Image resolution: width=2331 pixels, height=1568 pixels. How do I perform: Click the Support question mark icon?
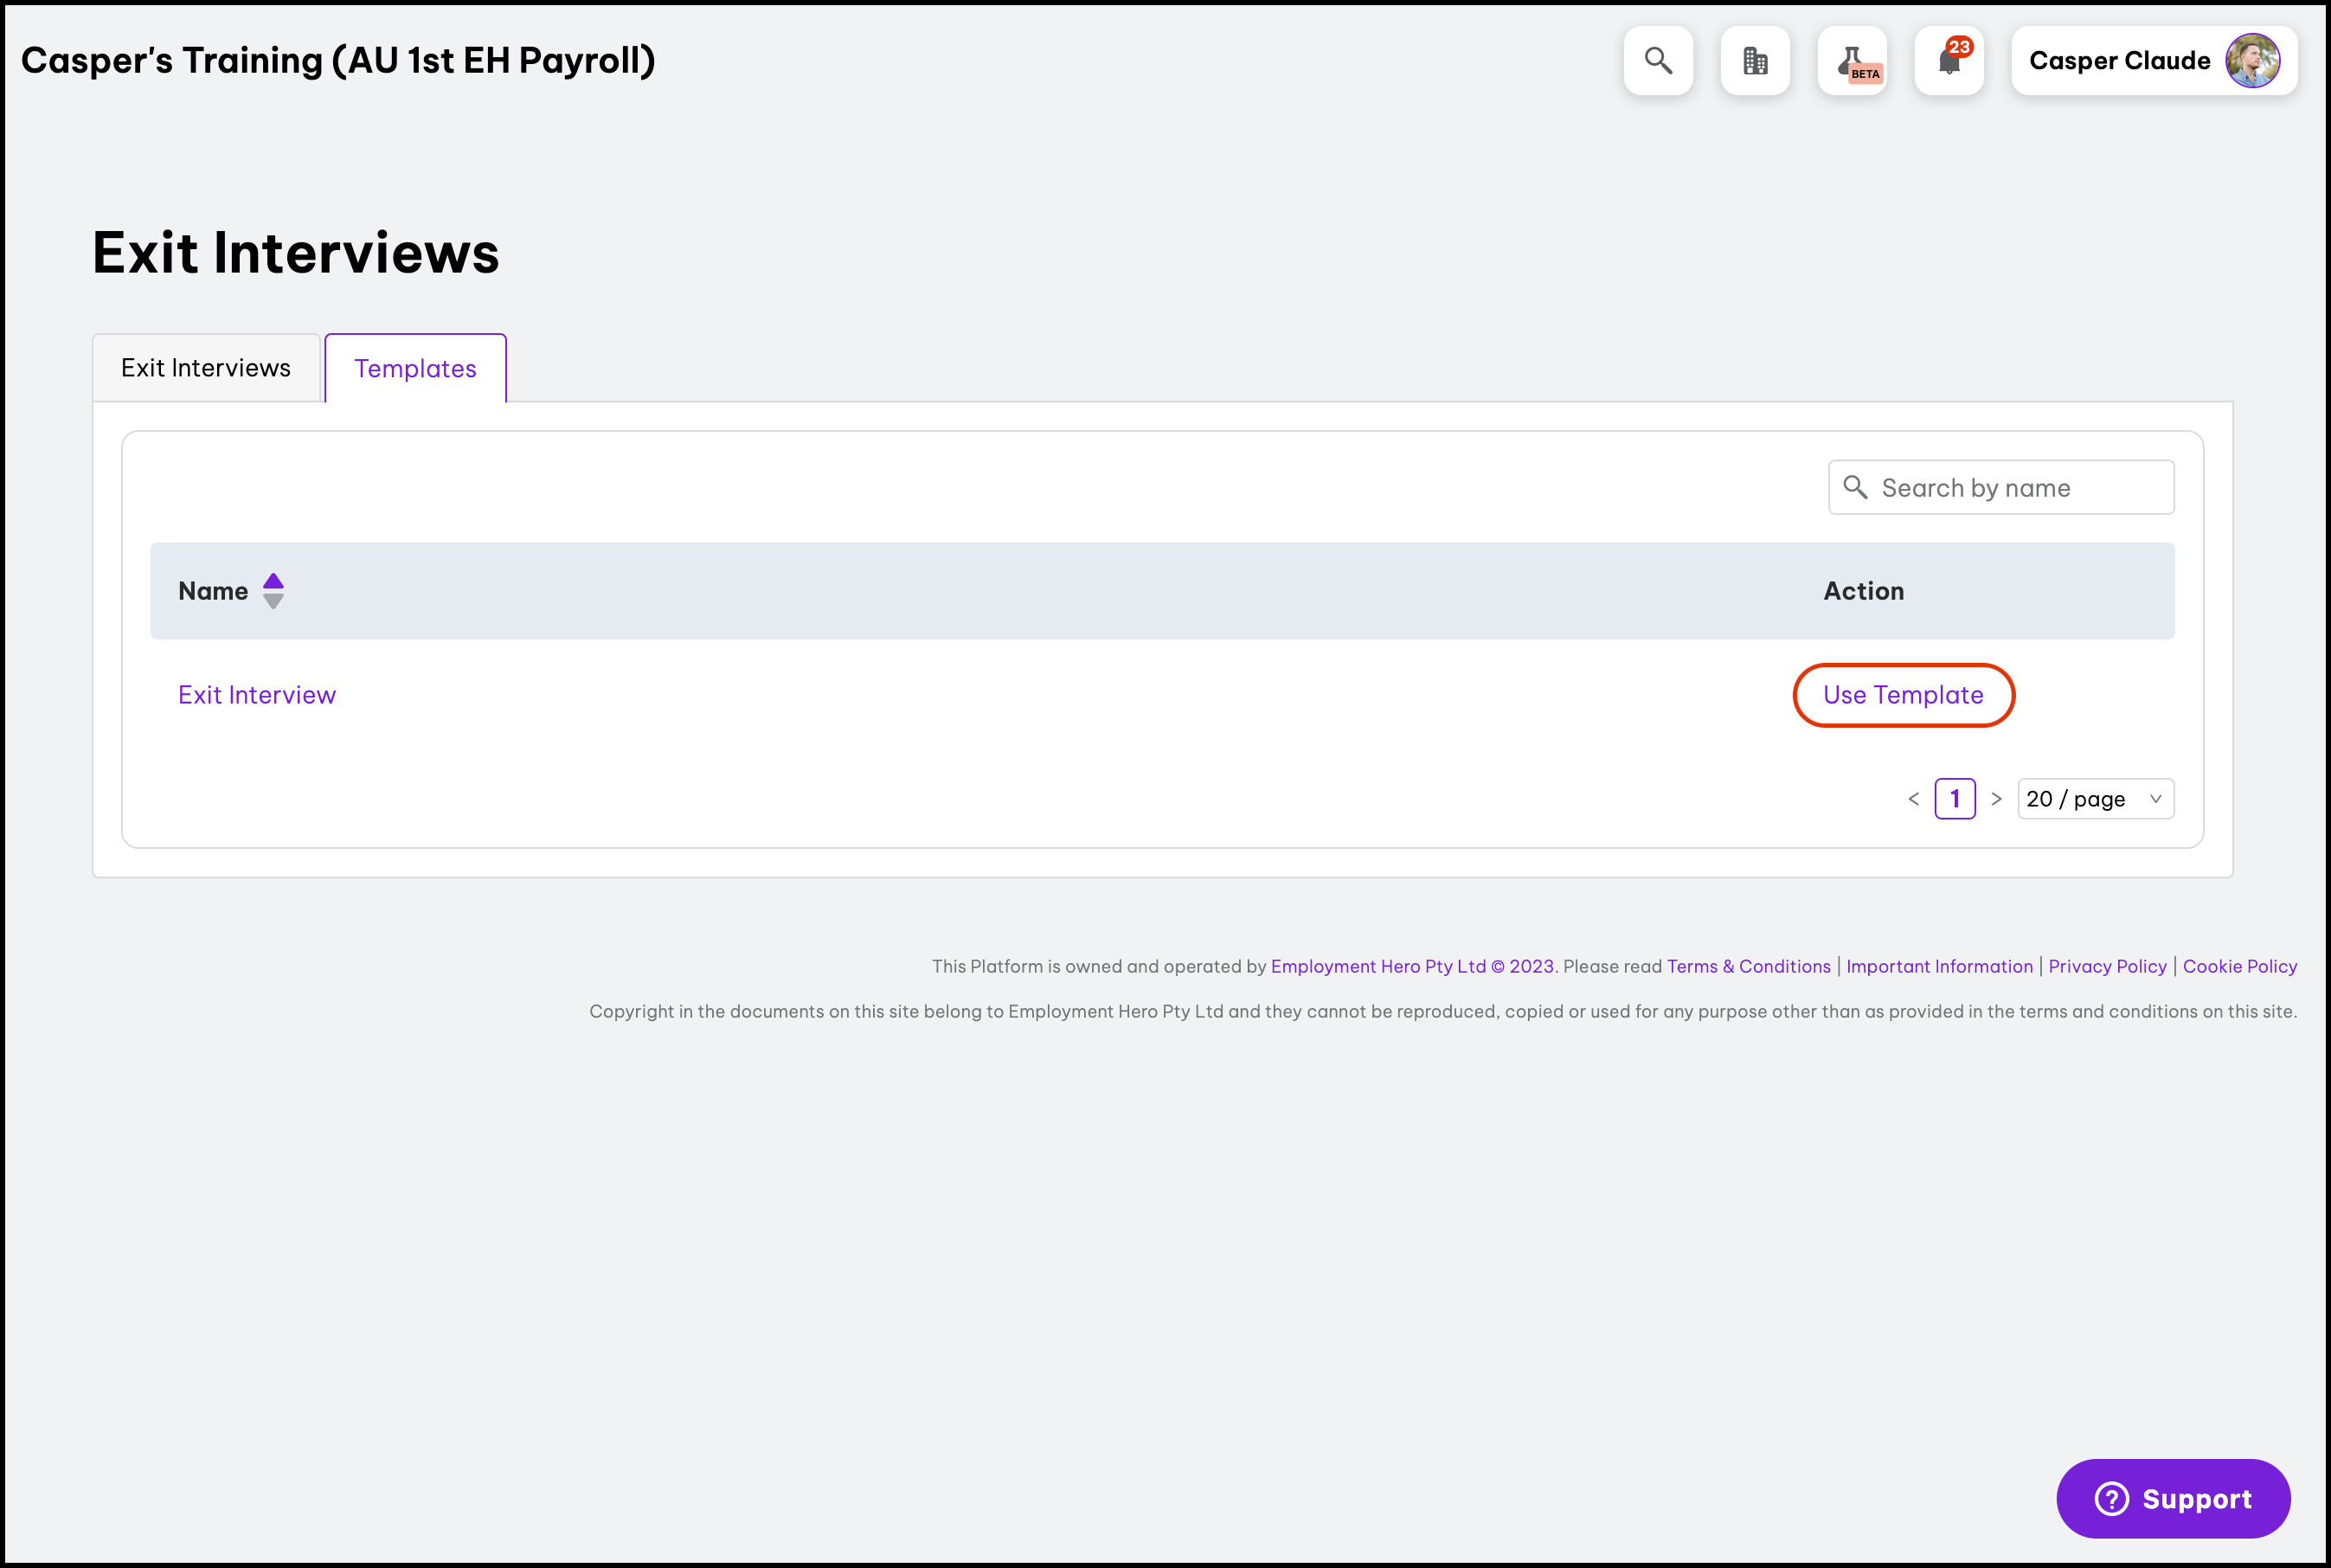[x=2111, y=1498]
